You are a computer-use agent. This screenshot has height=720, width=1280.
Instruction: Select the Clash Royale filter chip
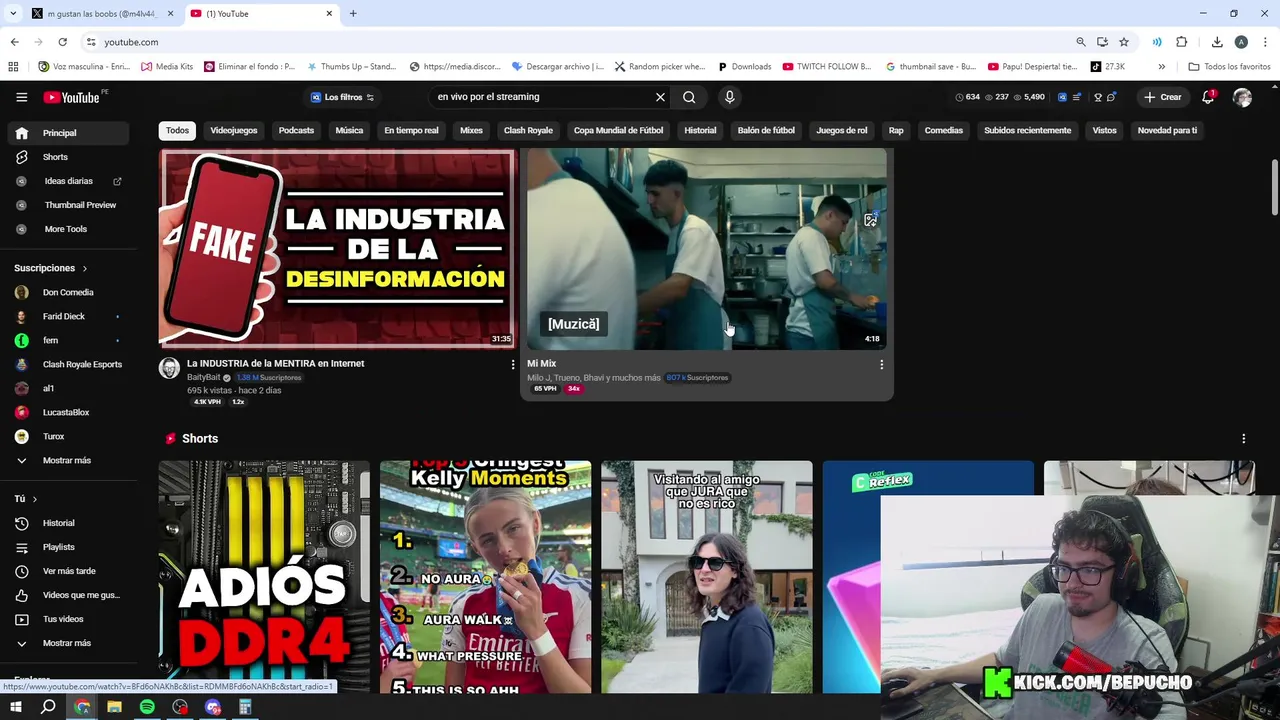point(528,130)
